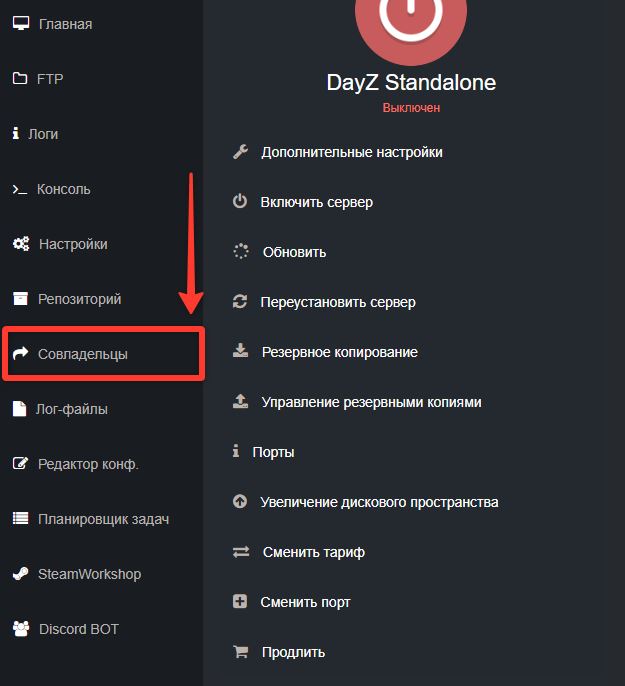Viewport: 625px width, 686px height.
Task: Click the Сменить порт option
Action: (305, 602)
